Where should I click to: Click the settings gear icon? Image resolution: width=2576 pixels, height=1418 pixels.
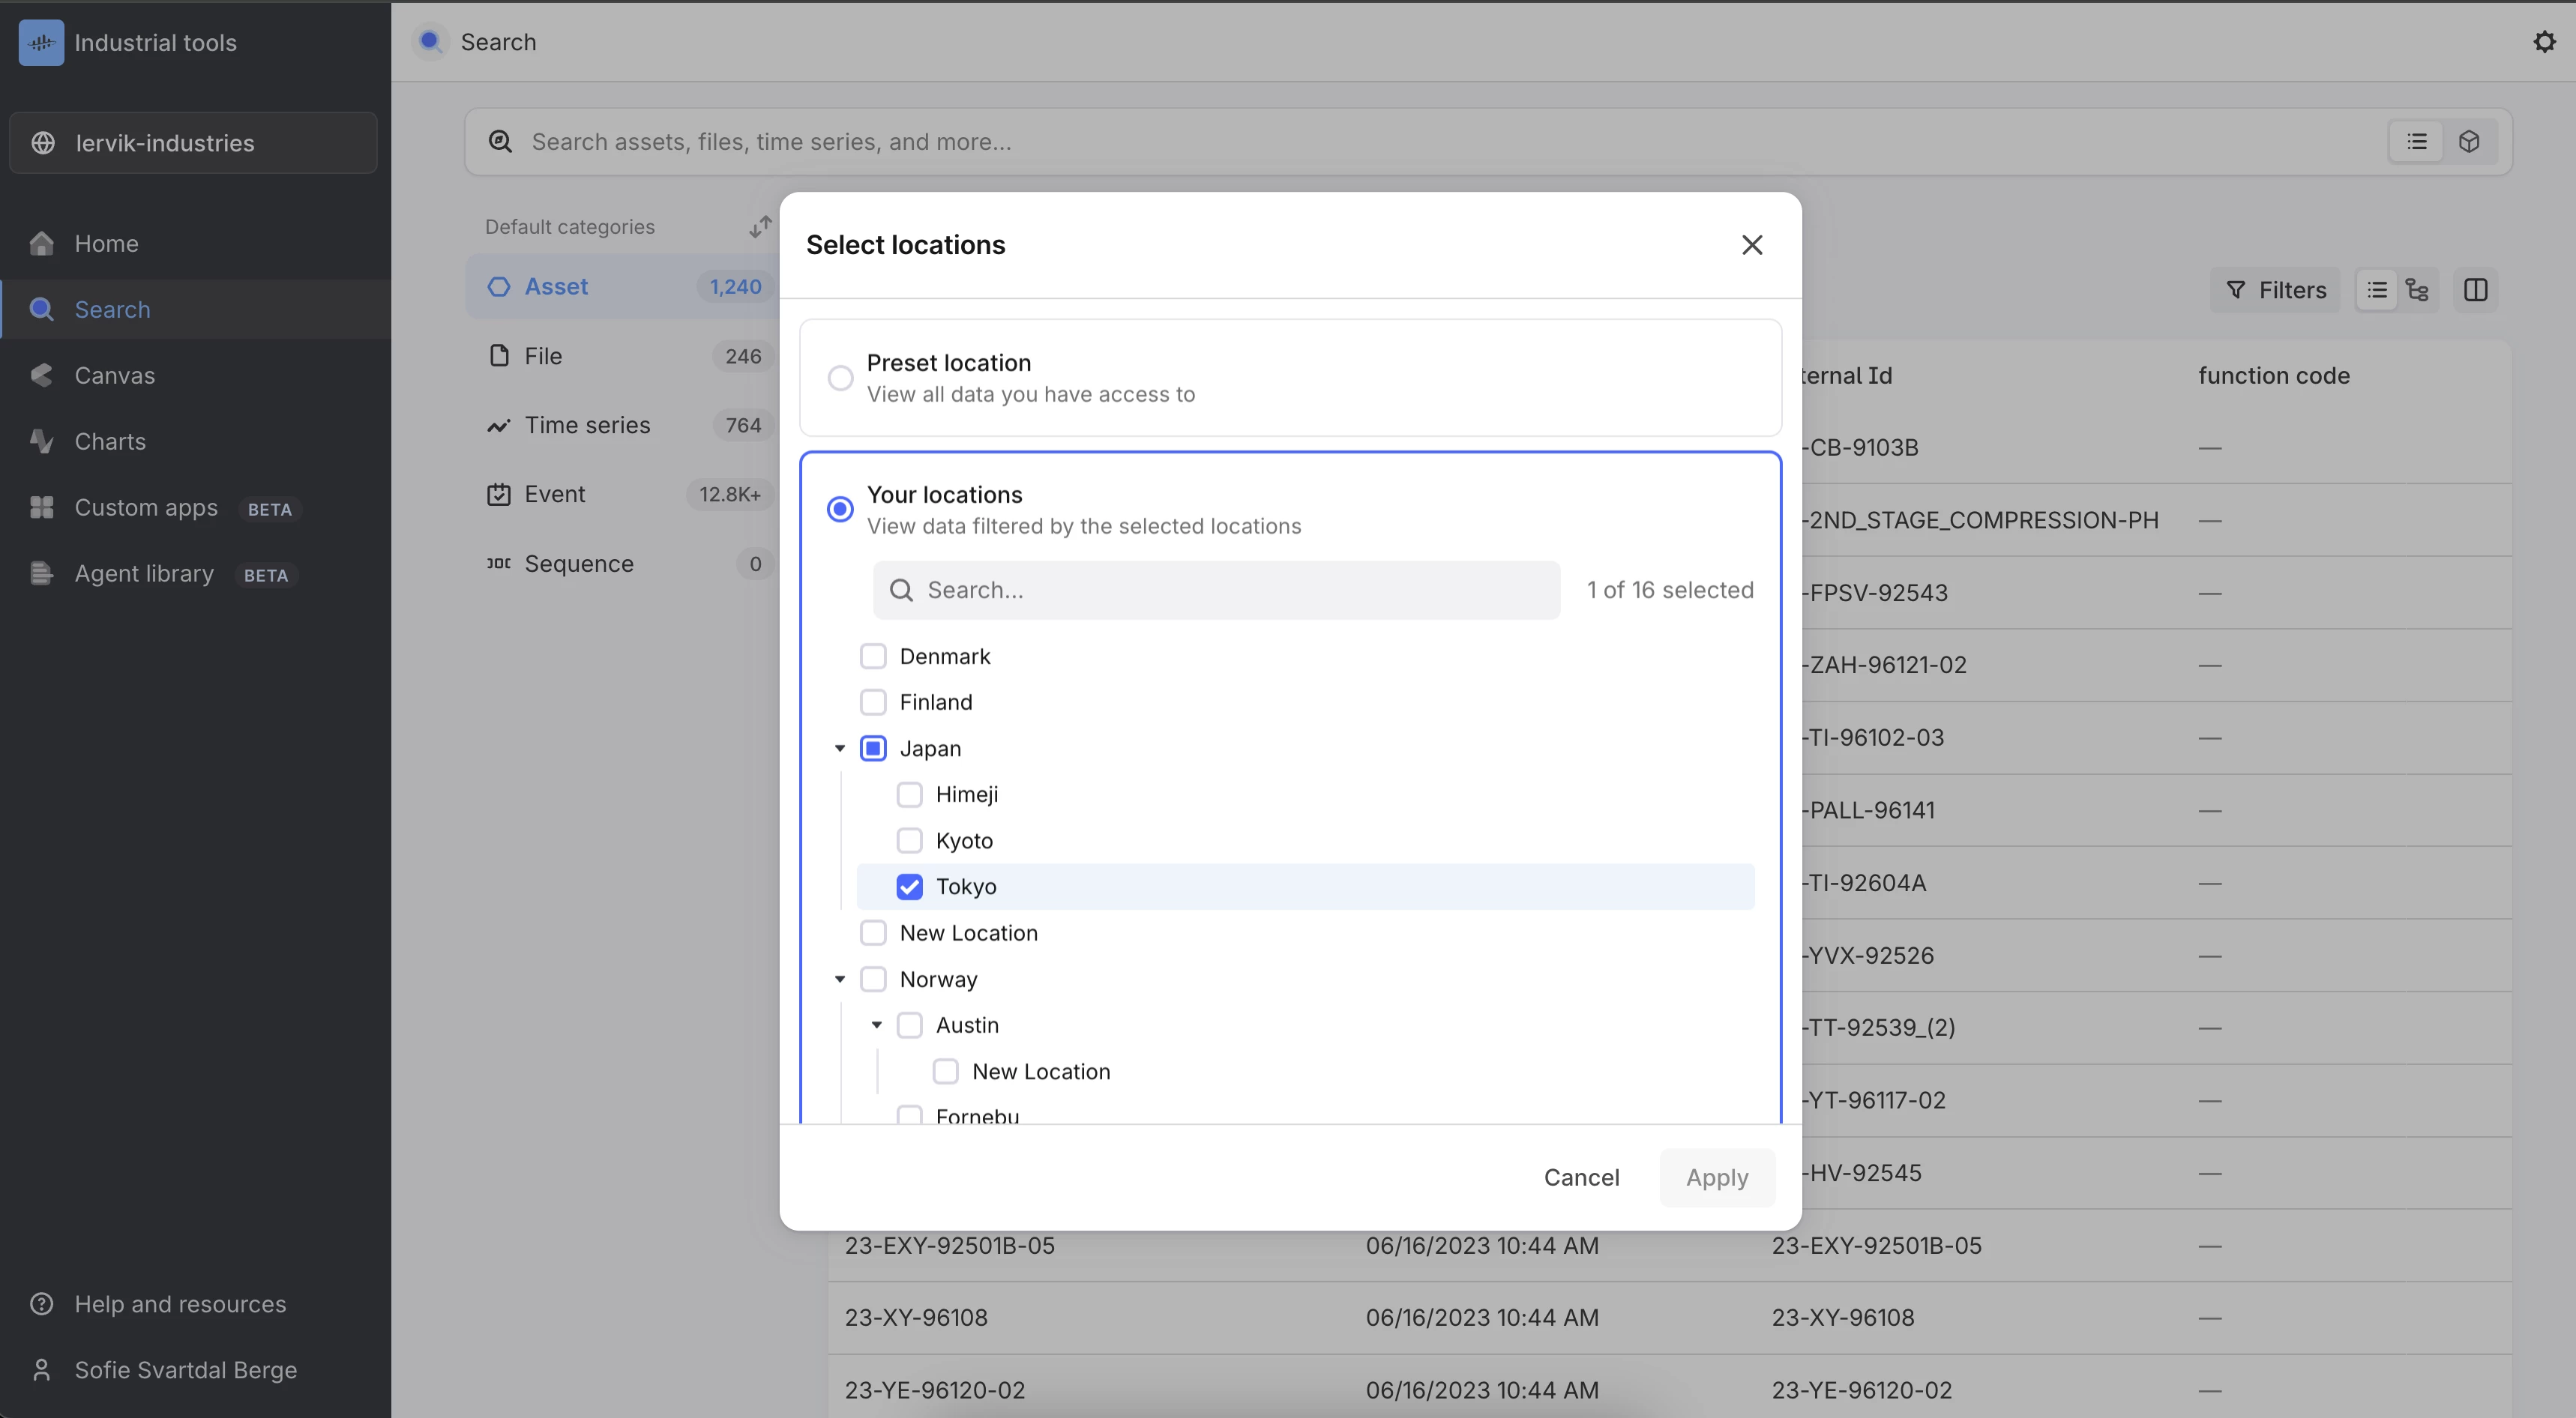point(2544,42)
